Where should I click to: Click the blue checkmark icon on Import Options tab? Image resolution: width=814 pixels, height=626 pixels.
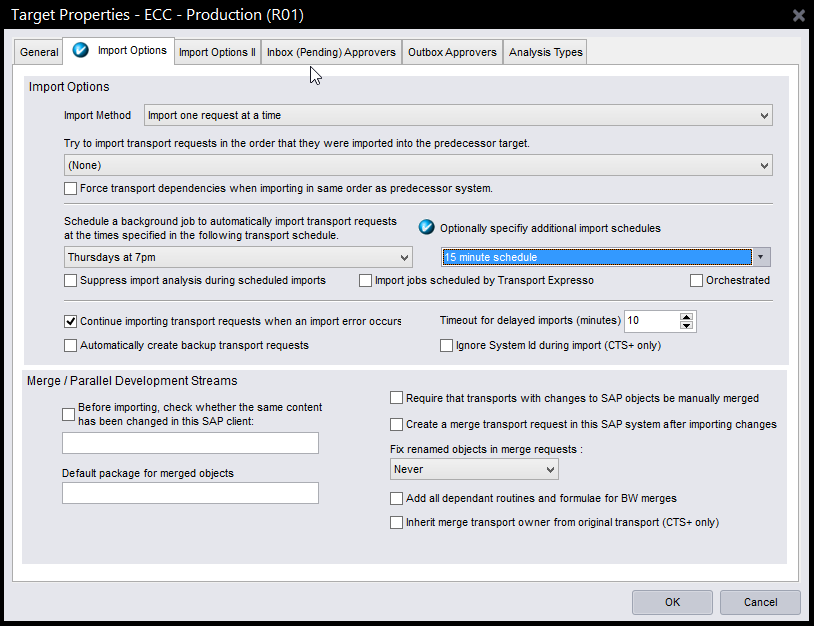tap(81, 50)
